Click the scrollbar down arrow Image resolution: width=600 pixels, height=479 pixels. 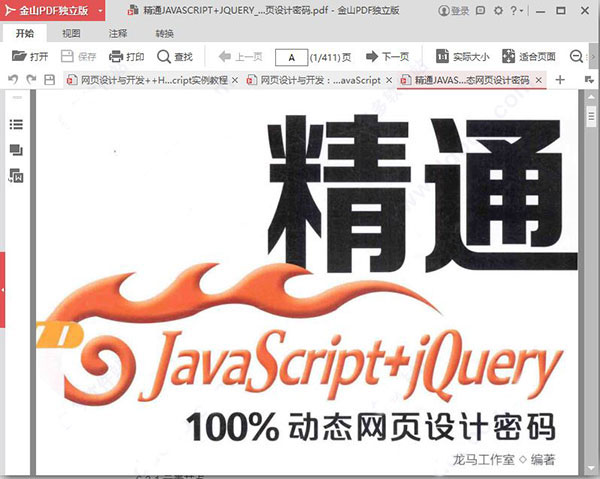pyautogui.click(x=592, y=469)
